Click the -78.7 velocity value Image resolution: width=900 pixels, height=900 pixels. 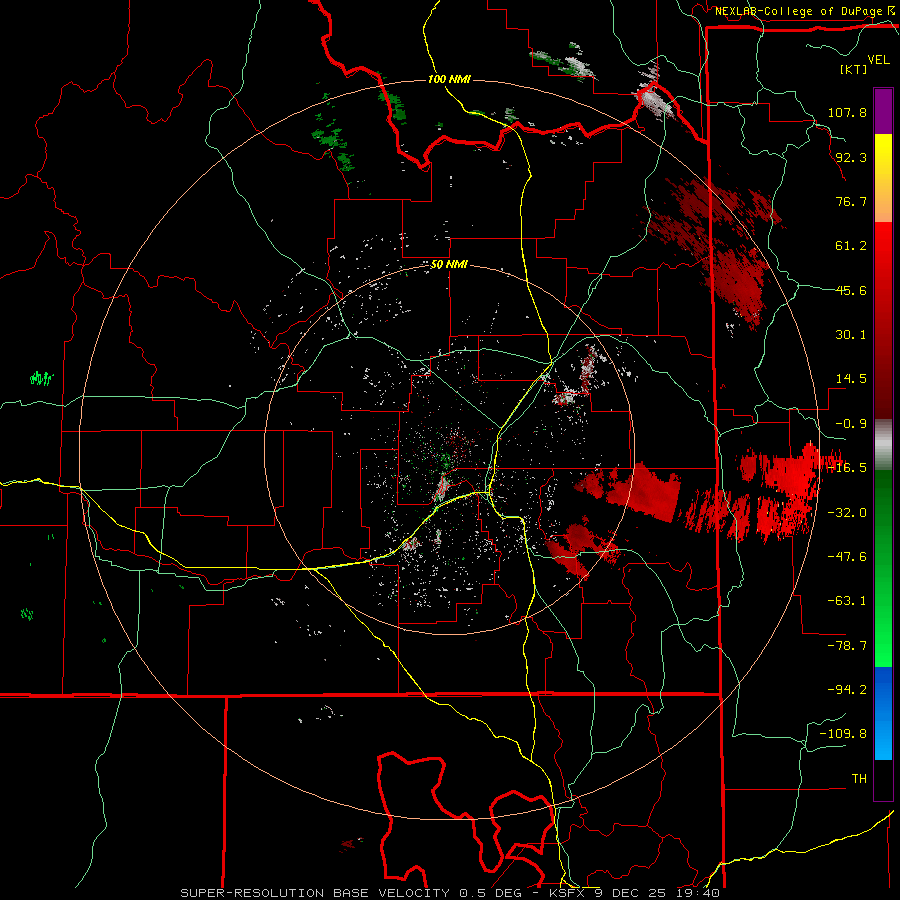847,646
